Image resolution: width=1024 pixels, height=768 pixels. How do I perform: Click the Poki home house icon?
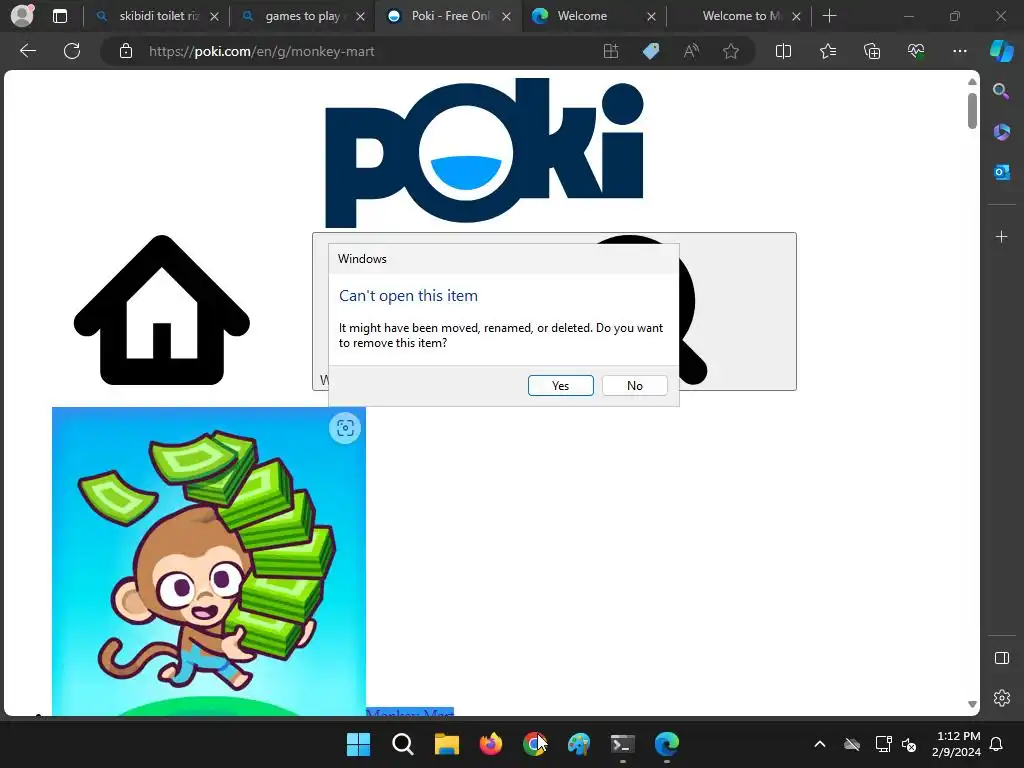161,310
